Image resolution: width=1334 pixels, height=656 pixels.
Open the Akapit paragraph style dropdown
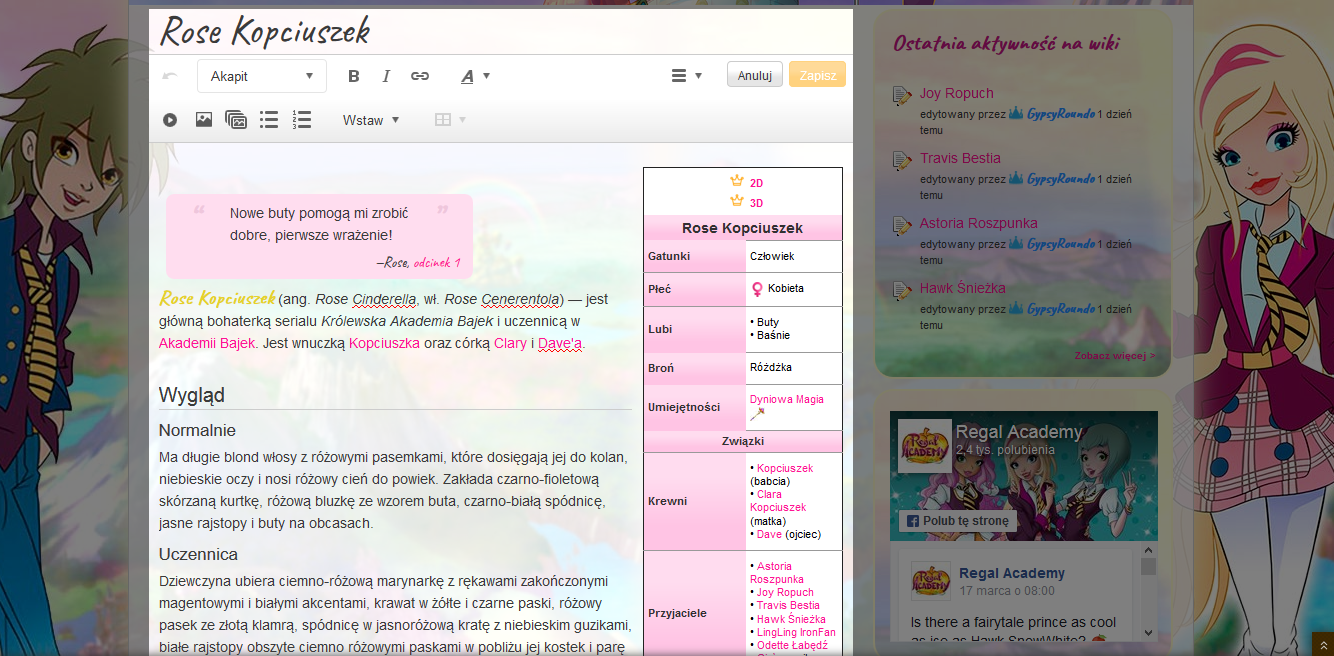[x=262, y=76]
